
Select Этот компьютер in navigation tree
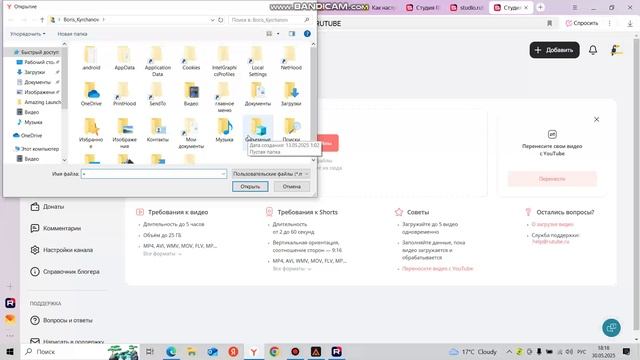[x=37, y=149]
